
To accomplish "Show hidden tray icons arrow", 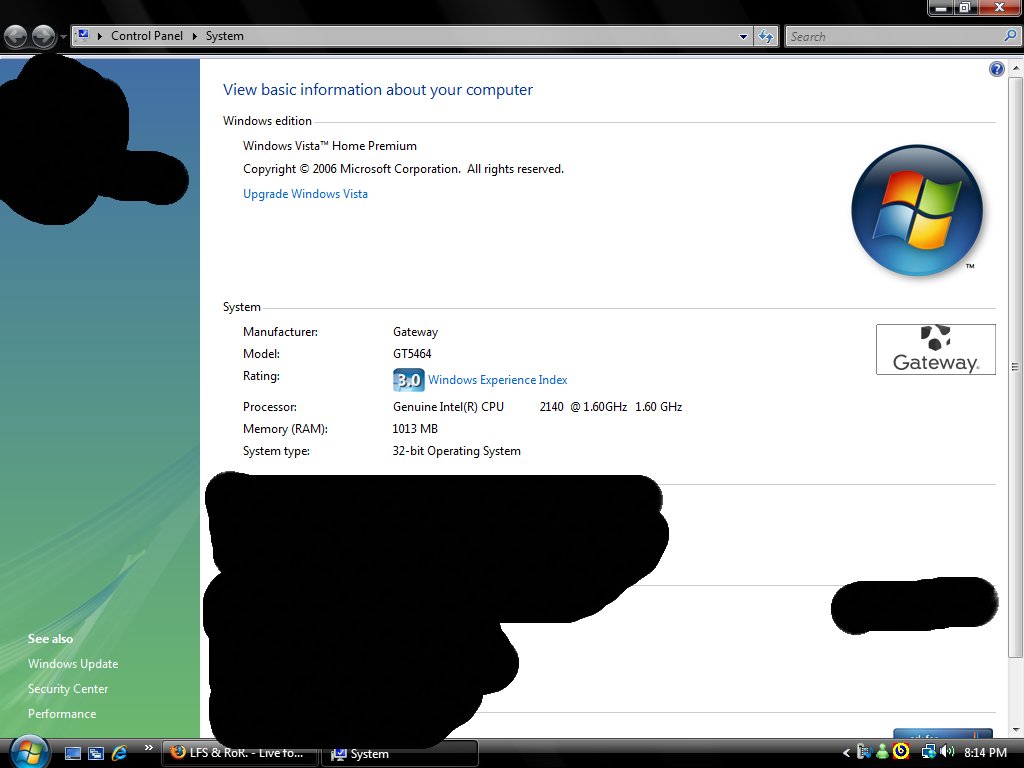I will coord(846,753).
